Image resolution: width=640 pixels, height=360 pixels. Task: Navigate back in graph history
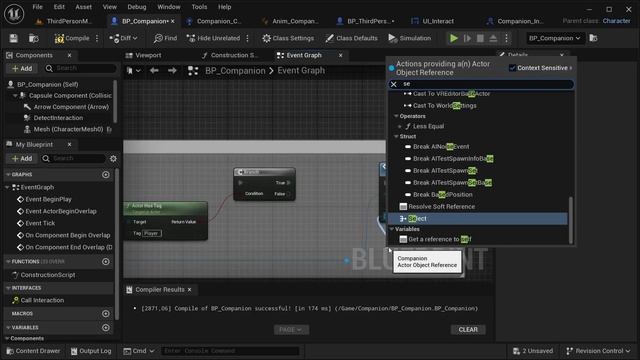pos(154,71)
